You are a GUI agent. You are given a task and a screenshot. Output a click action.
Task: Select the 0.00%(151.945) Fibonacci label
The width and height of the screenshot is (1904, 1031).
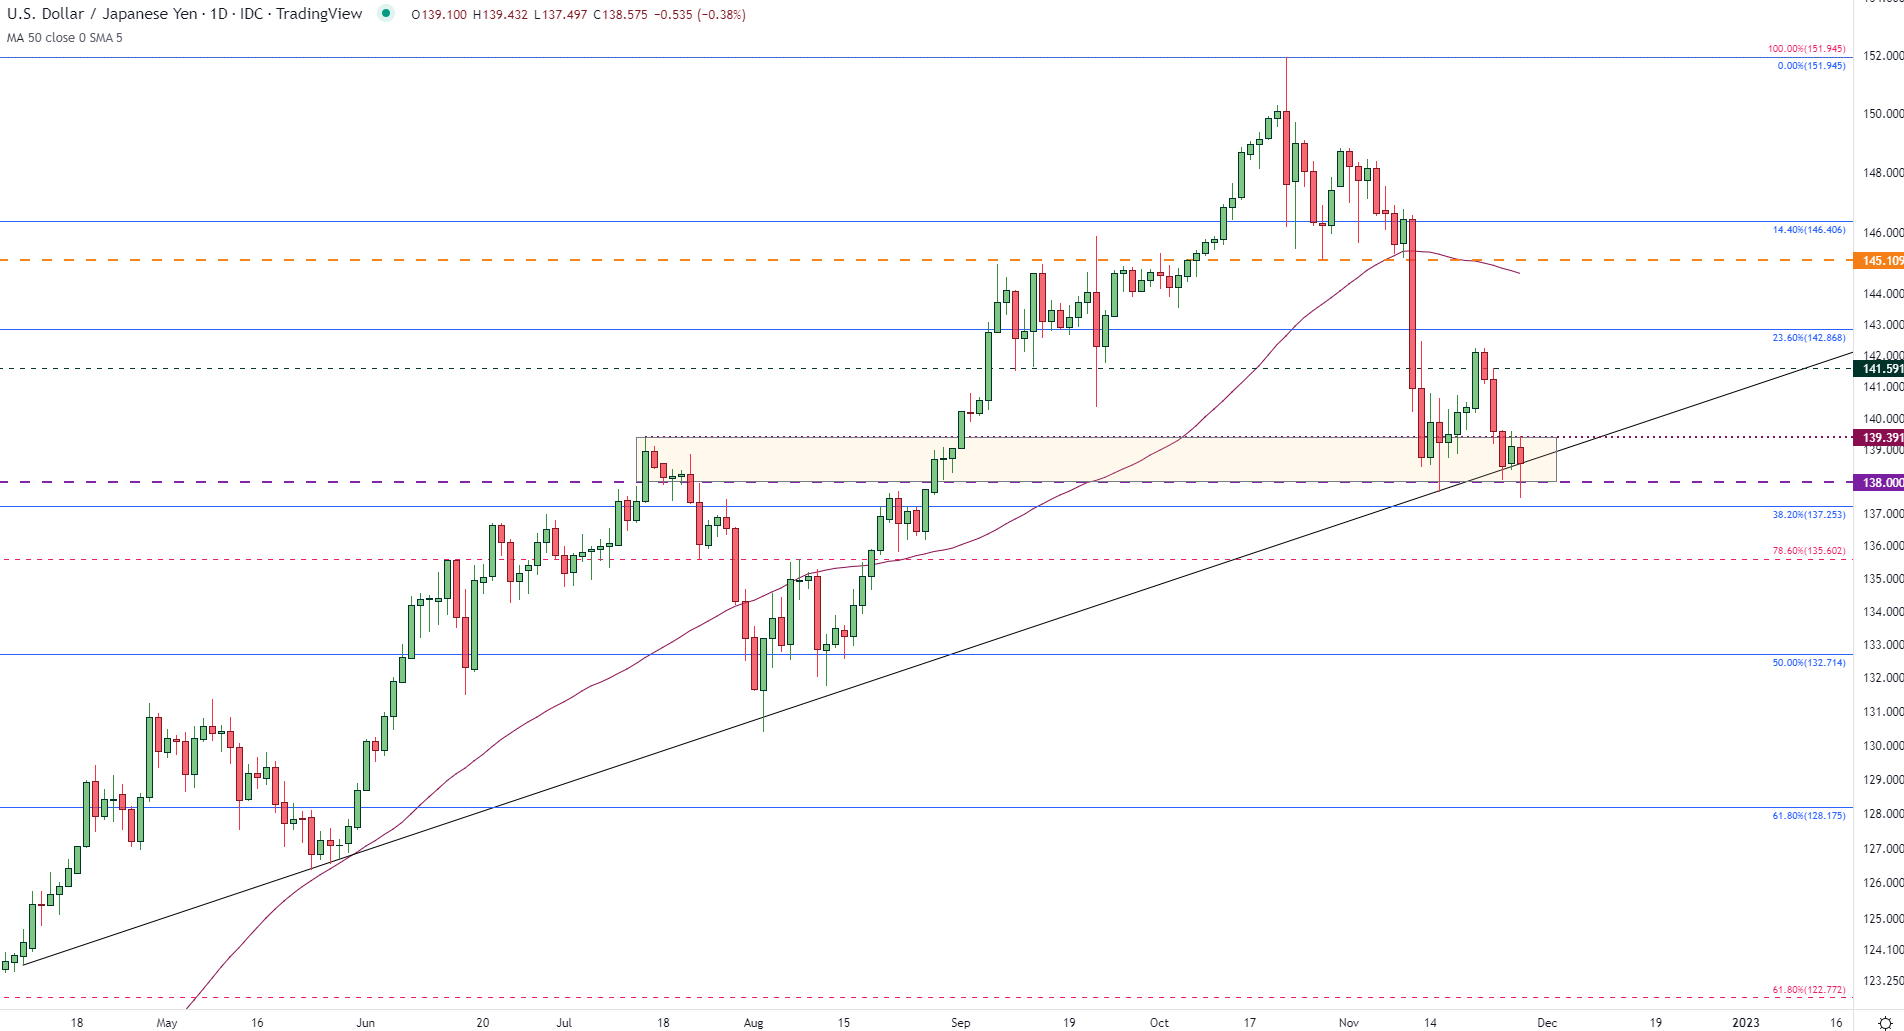click(1811, 66)
